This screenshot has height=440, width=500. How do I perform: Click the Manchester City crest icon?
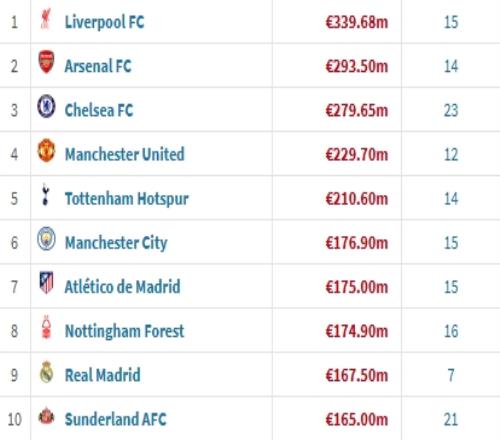[x=46, y=239]
